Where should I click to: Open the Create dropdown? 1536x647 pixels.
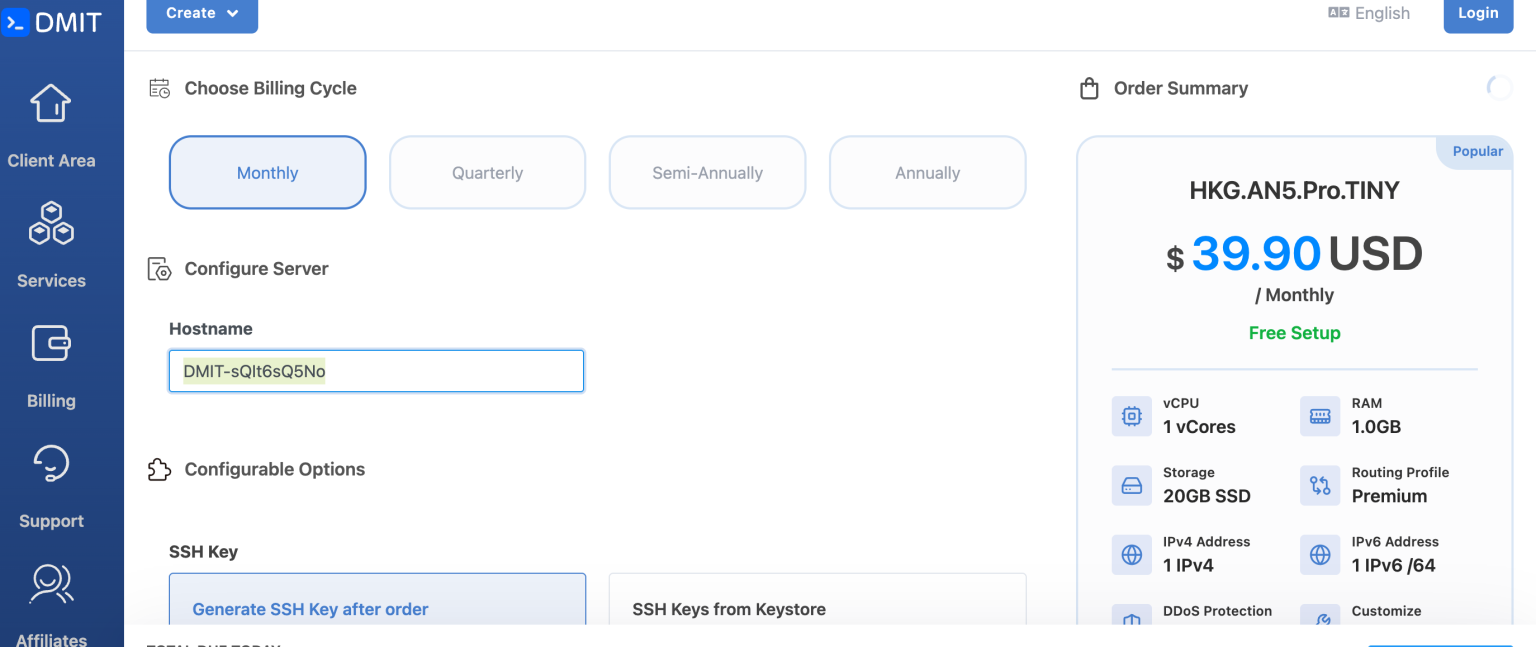point(202,14)
